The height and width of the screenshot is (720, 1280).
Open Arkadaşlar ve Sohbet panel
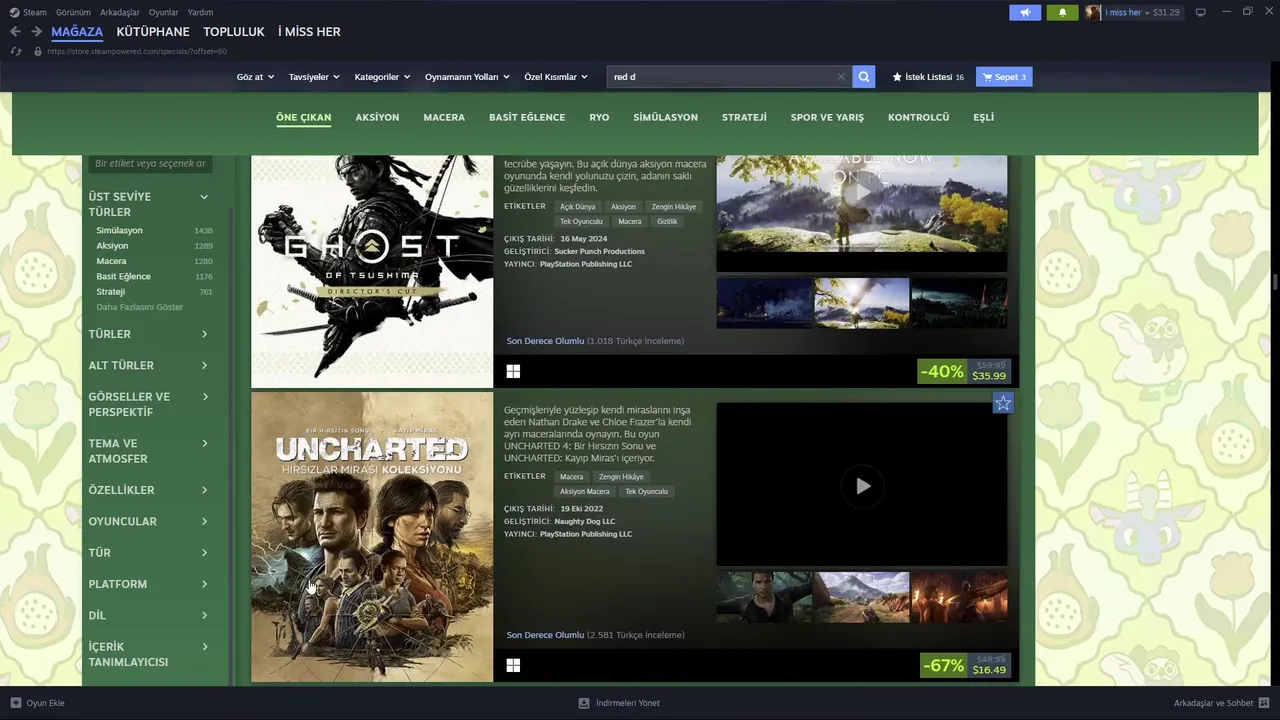tap(1222, 703)
